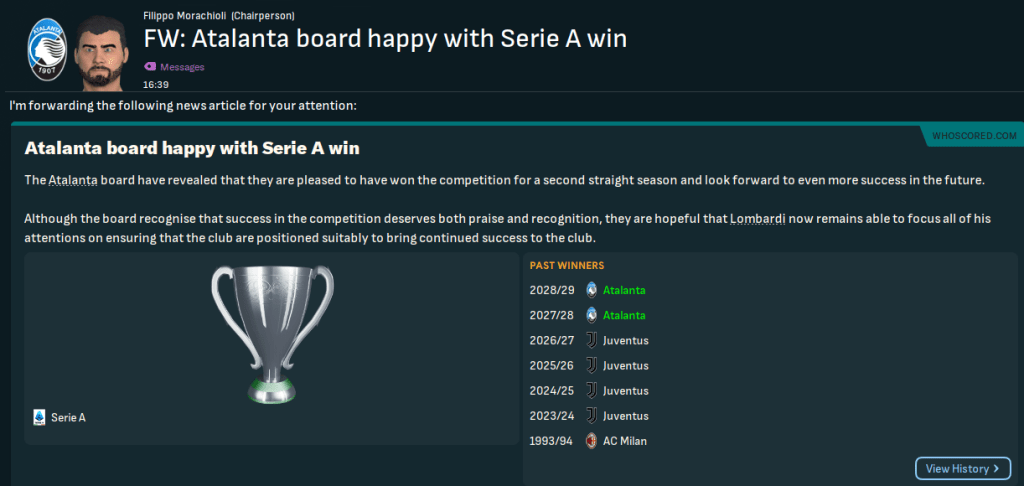1024x486 pixels.
Task: Select Atalanta winner name for 2028/29
Action: point(624,290)
